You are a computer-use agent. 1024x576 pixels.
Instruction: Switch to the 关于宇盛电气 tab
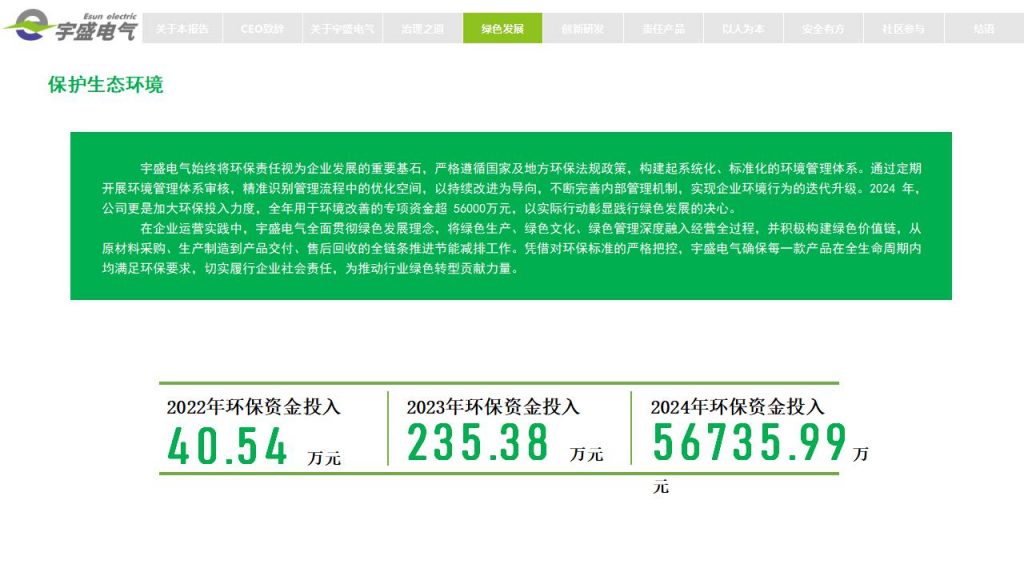coord(342,29)
